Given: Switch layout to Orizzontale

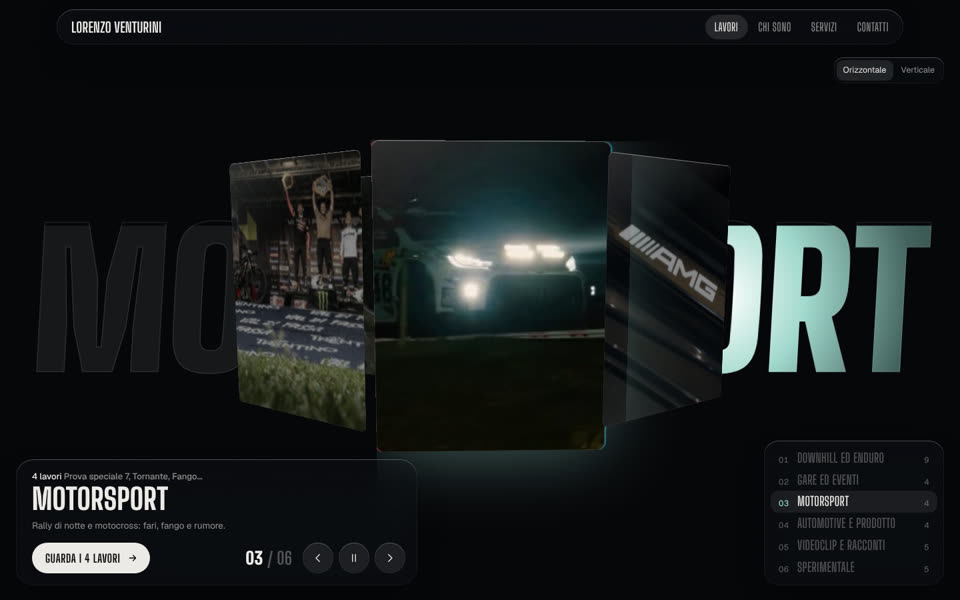Looking at the screenshot, I should click(864, 70).
